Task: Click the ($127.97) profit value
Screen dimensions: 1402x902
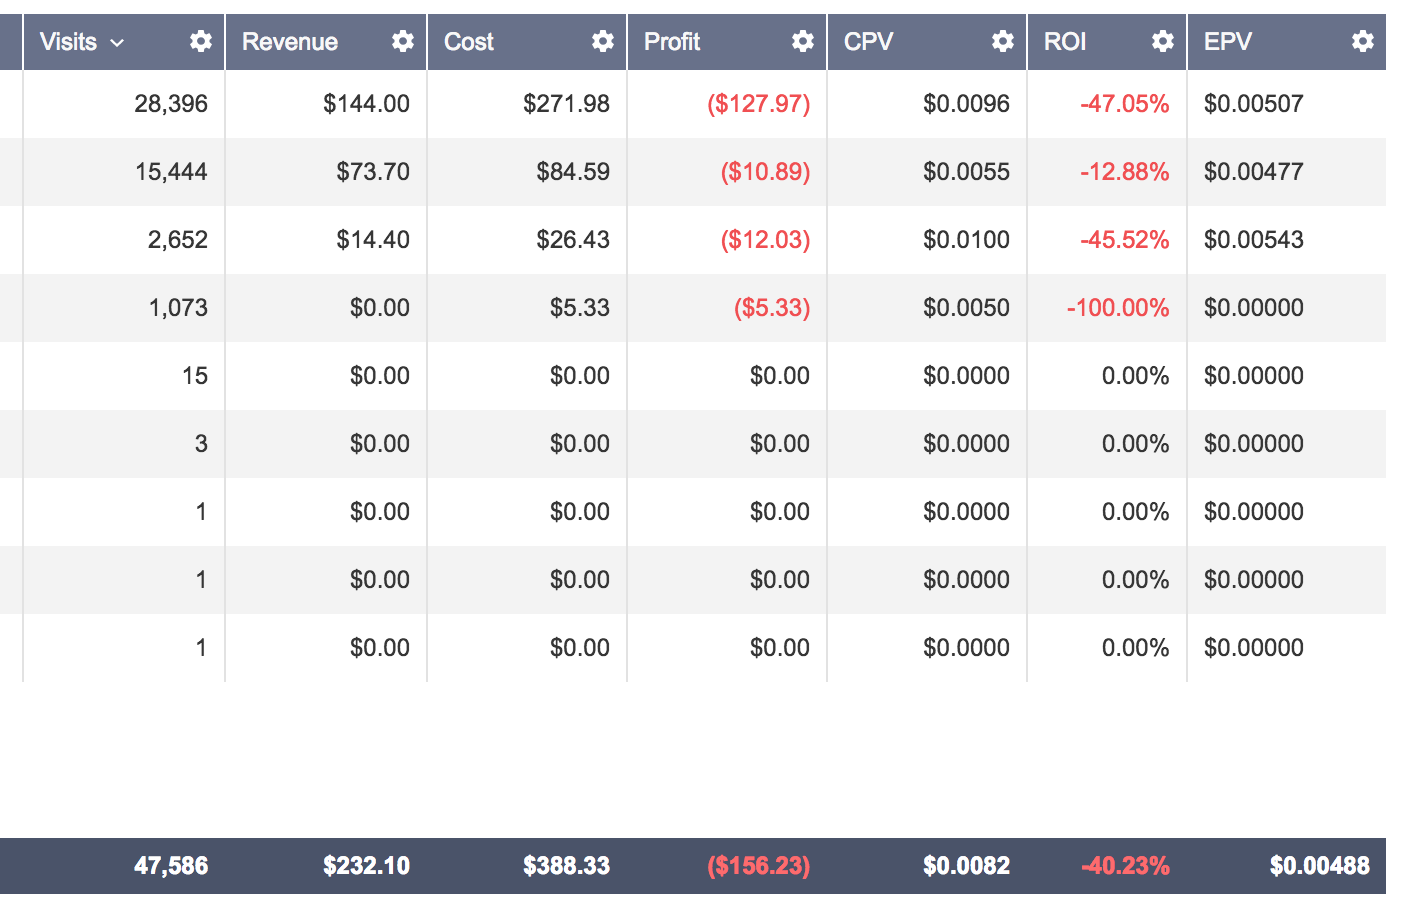Action: (759, 104)
